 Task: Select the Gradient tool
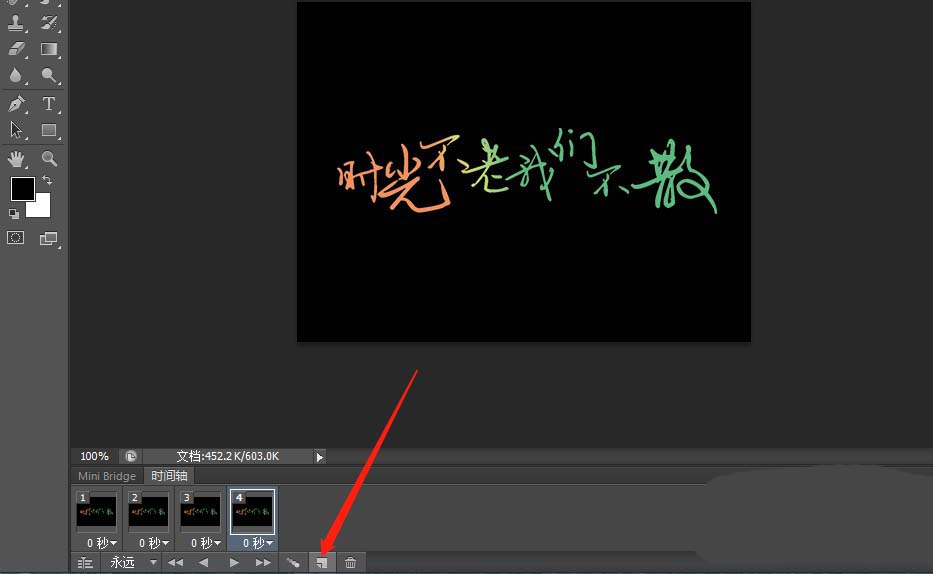(x=49, y=49)
